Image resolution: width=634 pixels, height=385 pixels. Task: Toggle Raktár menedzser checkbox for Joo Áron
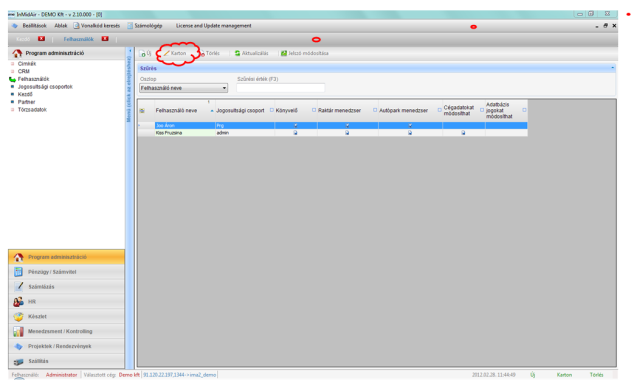tap(347, 126)
